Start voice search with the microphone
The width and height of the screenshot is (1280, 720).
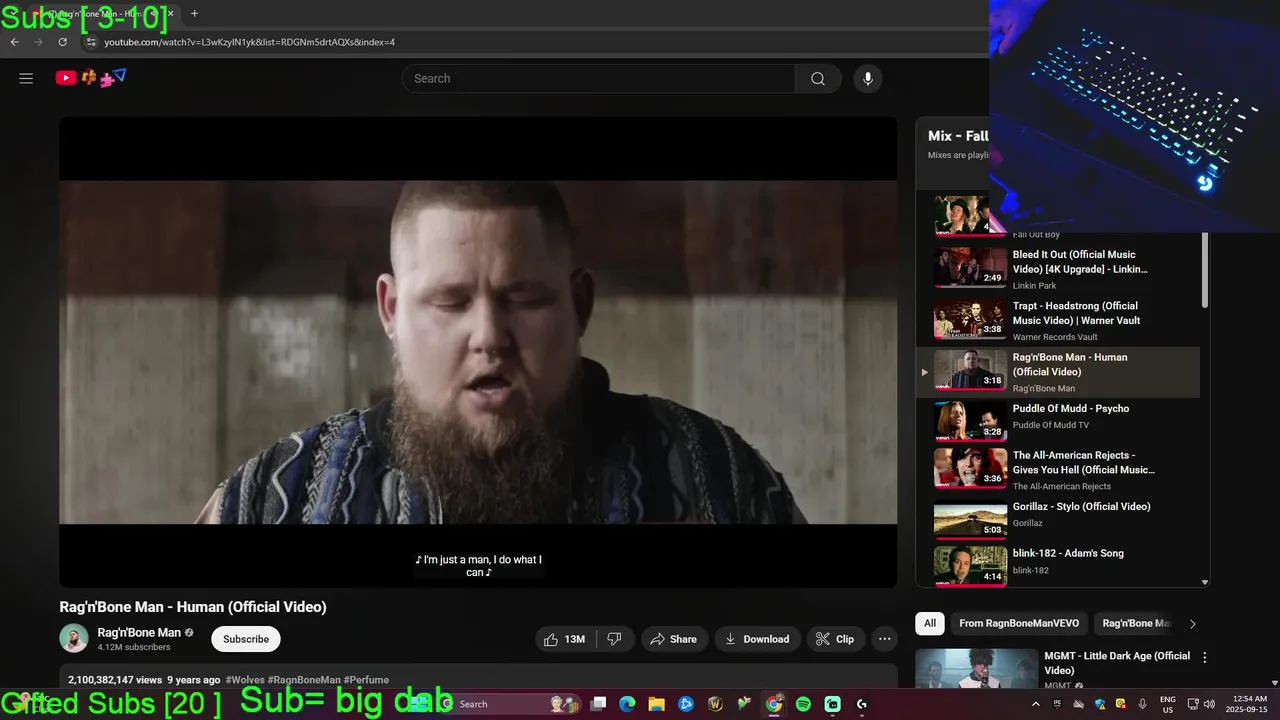pos(868,79)
